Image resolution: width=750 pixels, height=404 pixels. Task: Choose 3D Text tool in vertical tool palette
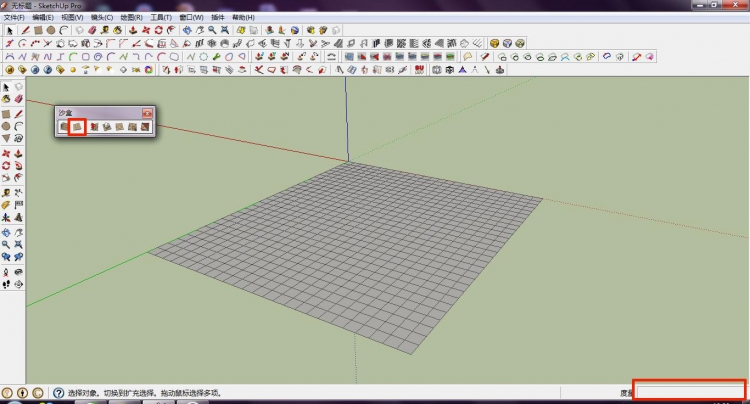19,218
